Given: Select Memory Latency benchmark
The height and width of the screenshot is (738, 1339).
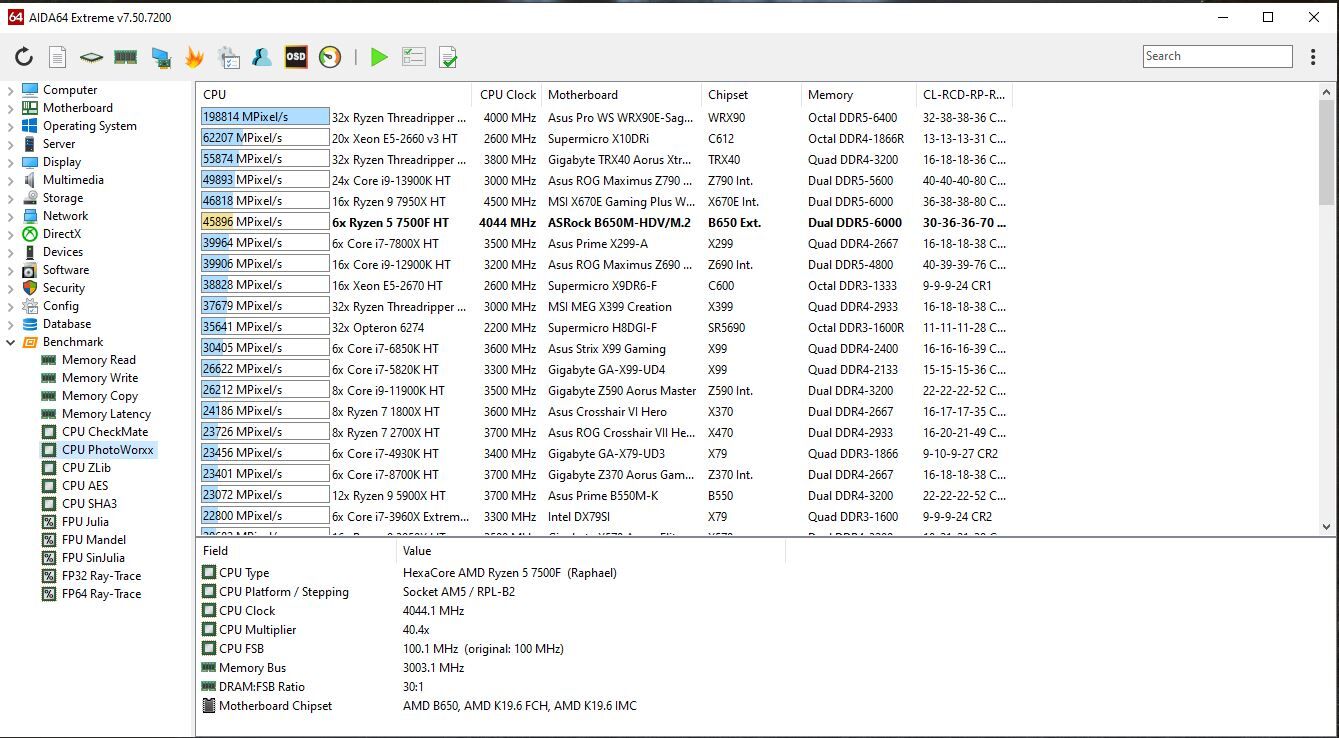Looking at the screenshot, I should click(106, 414).
